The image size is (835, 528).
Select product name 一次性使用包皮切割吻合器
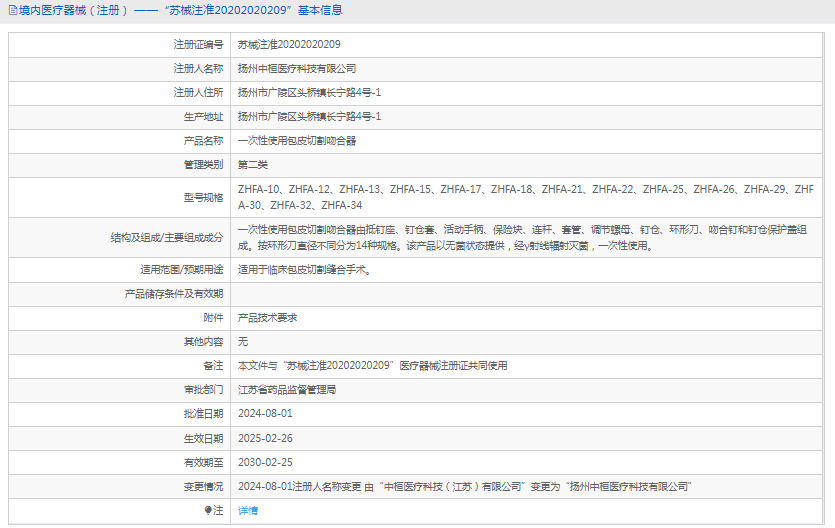tap(297, 141)
